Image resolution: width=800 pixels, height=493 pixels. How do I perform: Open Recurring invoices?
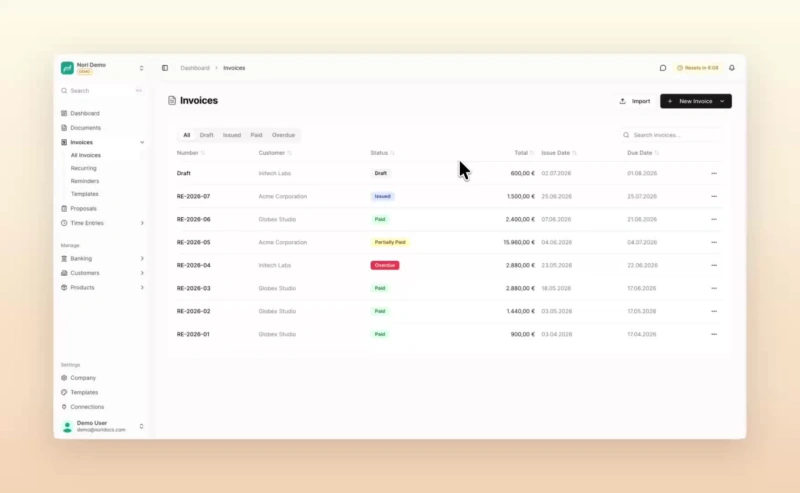click(84, 168)
